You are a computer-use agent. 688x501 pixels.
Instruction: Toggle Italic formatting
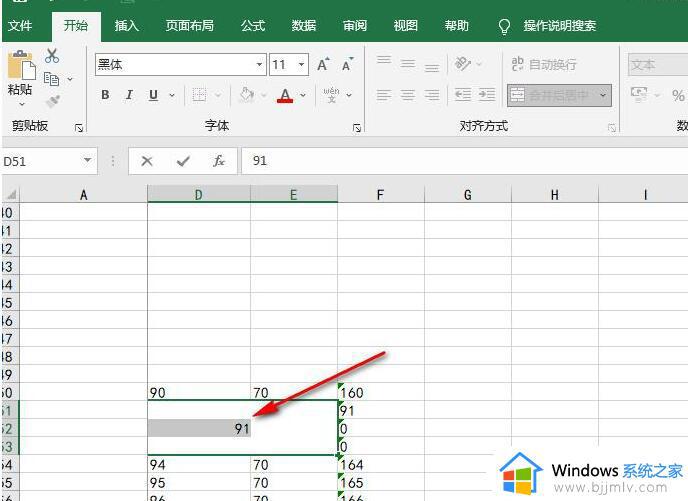[x=129, y=95]
